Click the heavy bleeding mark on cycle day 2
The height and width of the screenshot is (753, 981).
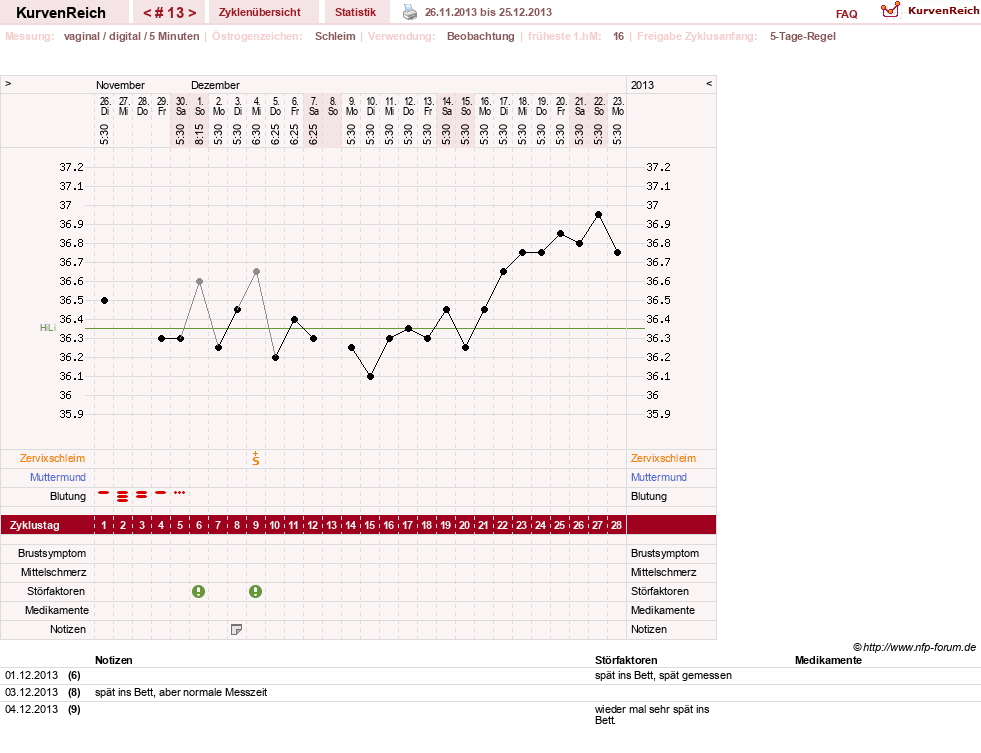pos(123,497)
